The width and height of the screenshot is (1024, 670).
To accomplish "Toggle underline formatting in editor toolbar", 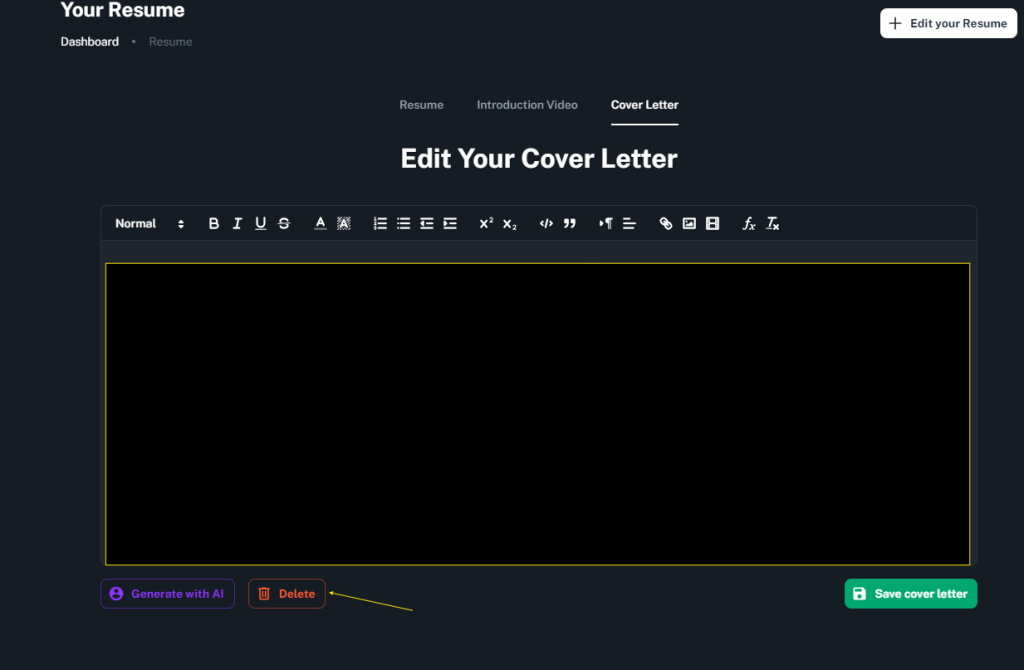I will click(261, 223).
